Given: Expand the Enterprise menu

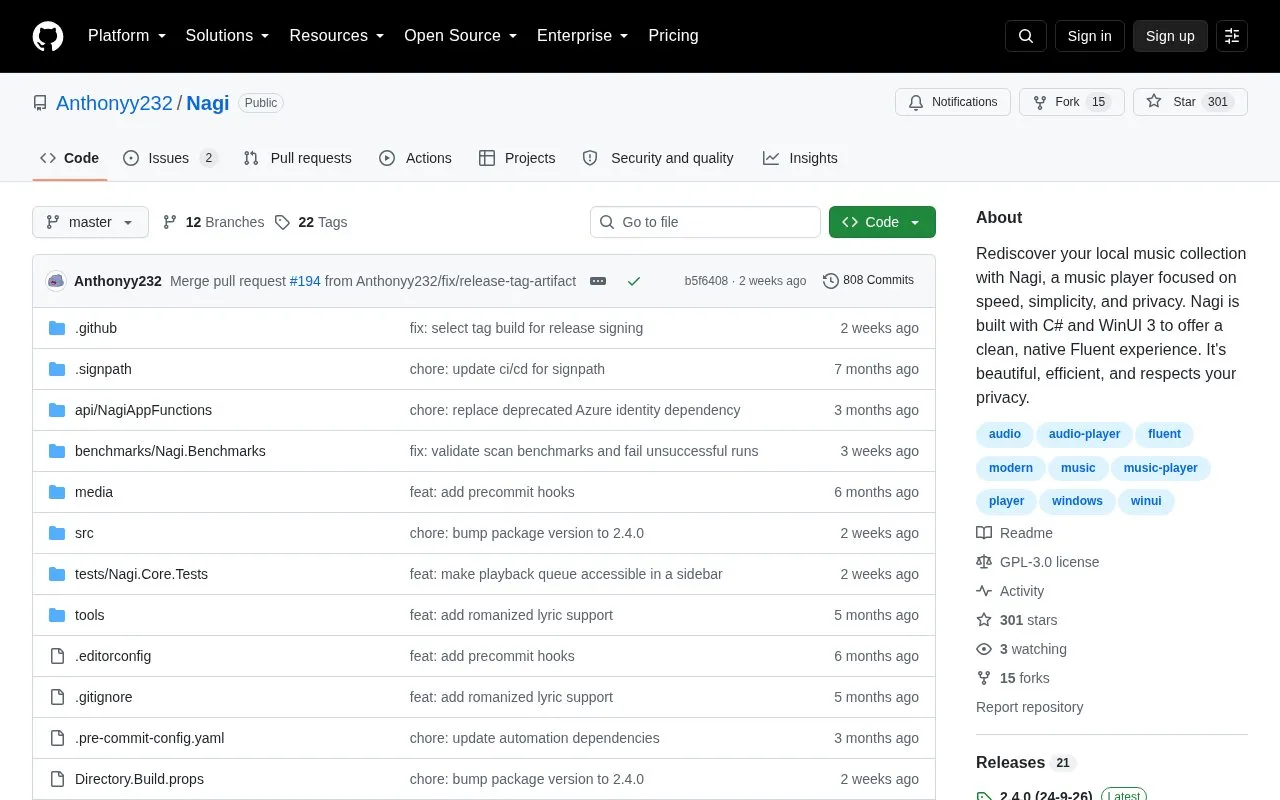Looking at the screenshot, I should click(583, 36).
